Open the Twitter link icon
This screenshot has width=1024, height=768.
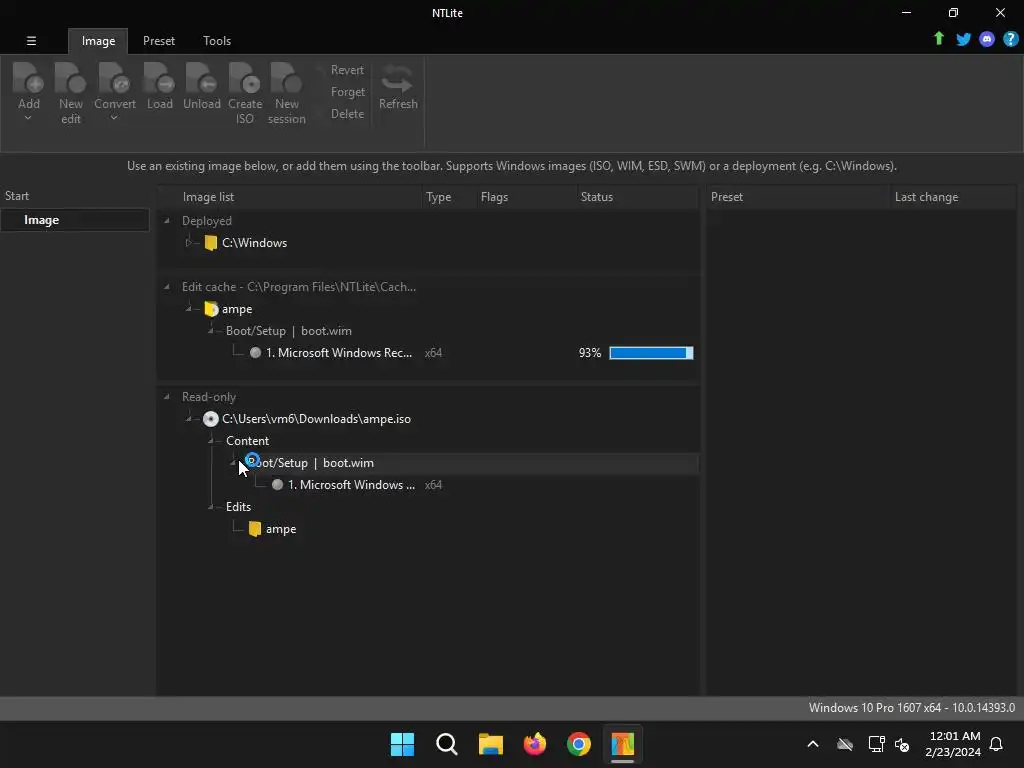coord(963,39)
